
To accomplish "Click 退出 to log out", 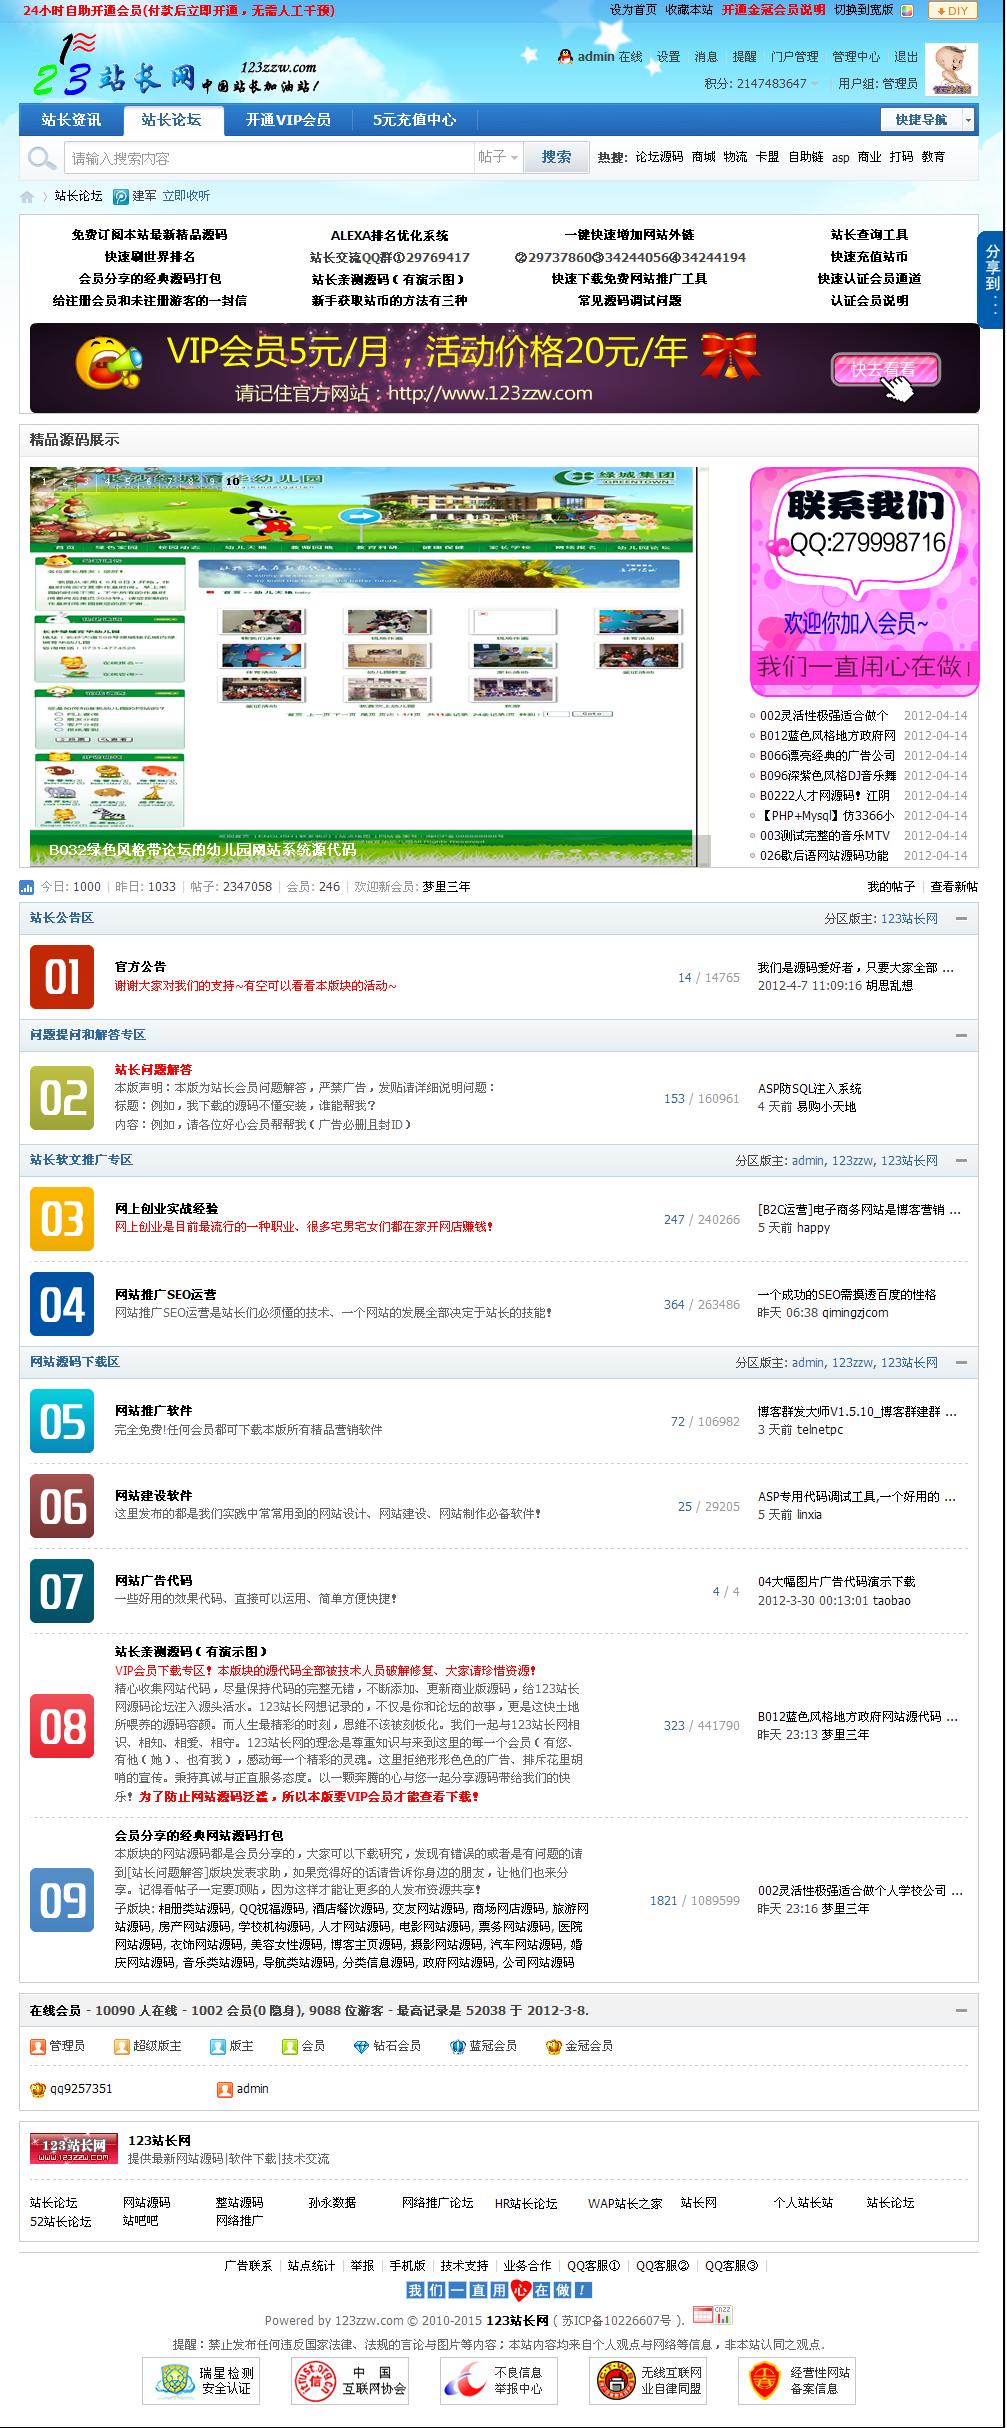I will click(x=906, y=57).
